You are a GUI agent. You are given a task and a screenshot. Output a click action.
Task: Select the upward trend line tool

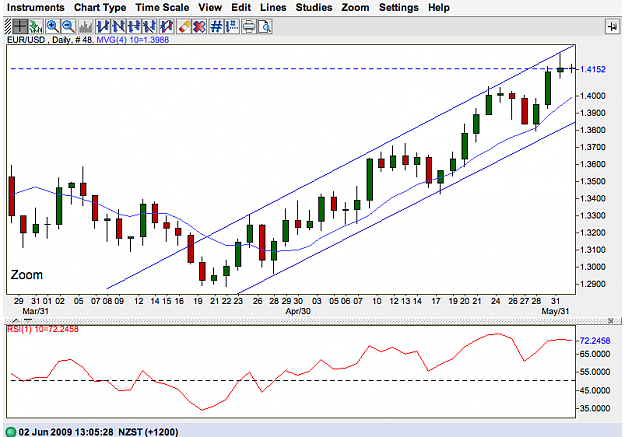[x=103, y=27]
